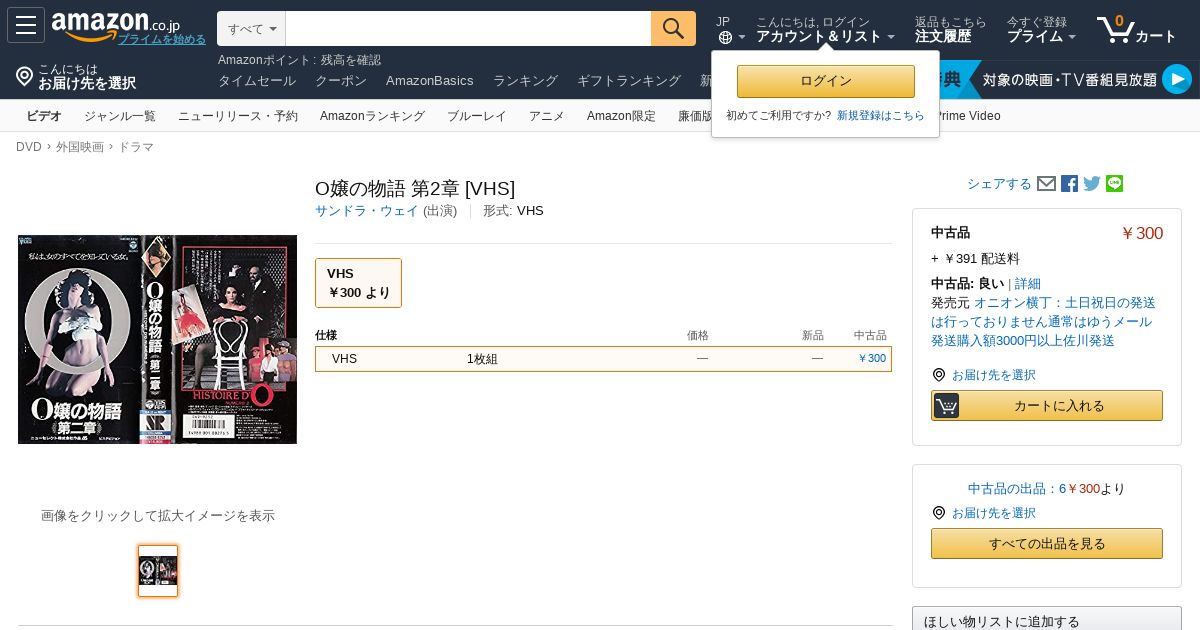Select the Amazon限定 tab
This screenshot has width=1200, height=630.
(621, 116)
